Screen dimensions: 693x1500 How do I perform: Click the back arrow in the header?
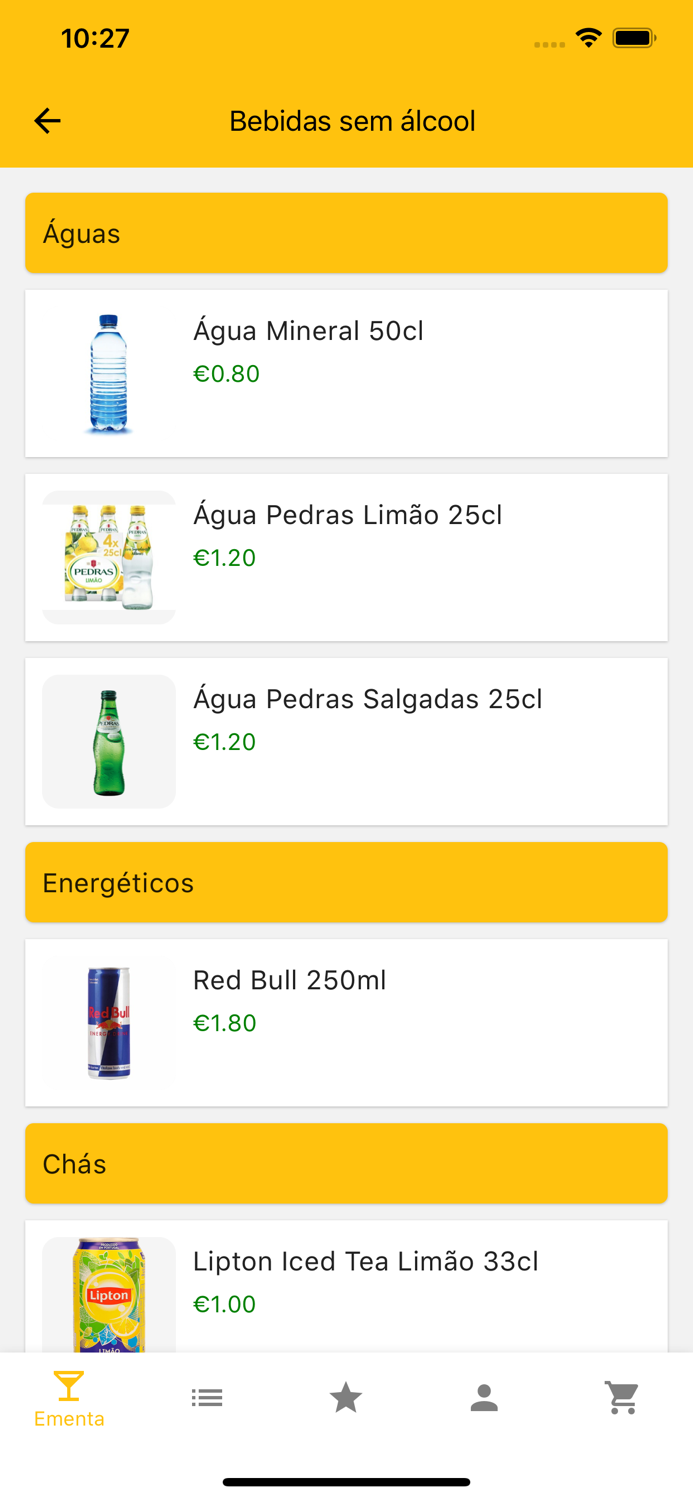click(x=45, y=120)
